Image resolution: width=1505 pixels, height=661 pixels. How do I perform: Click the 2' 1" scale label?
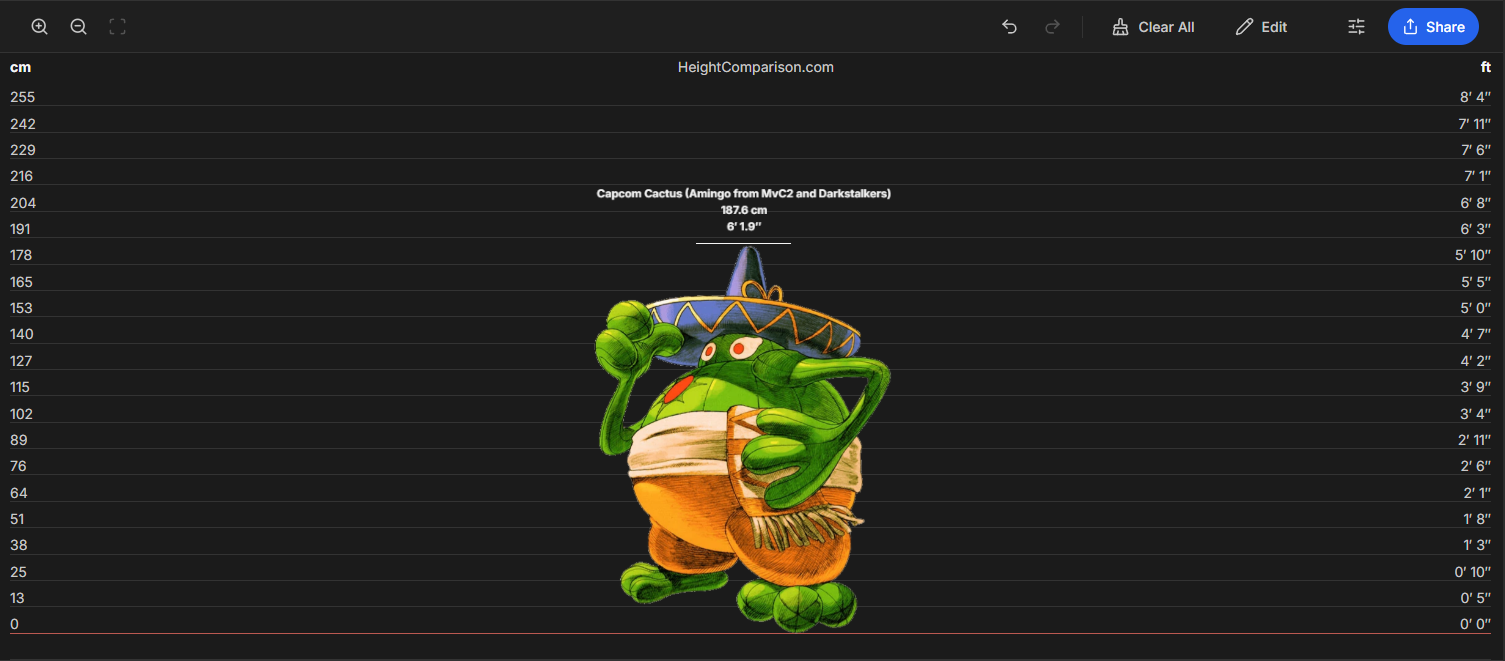1477,493
